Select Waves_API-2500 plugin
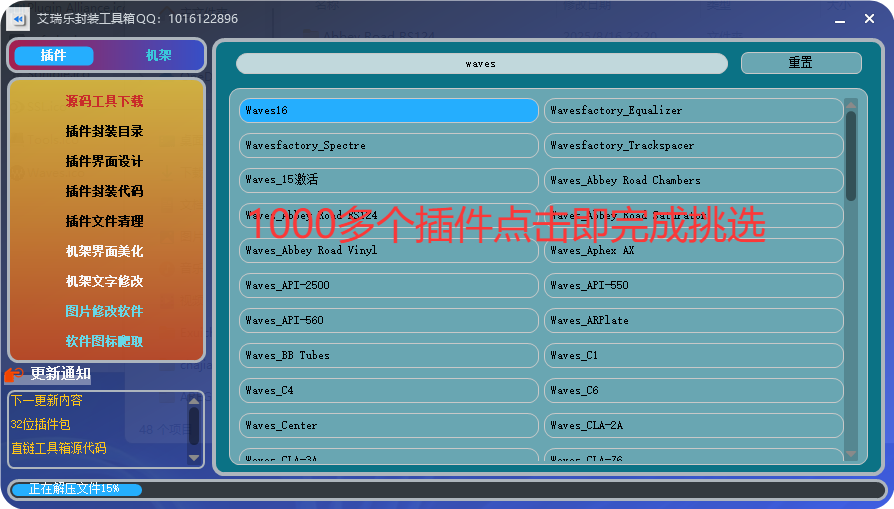 tap(389, 286)
